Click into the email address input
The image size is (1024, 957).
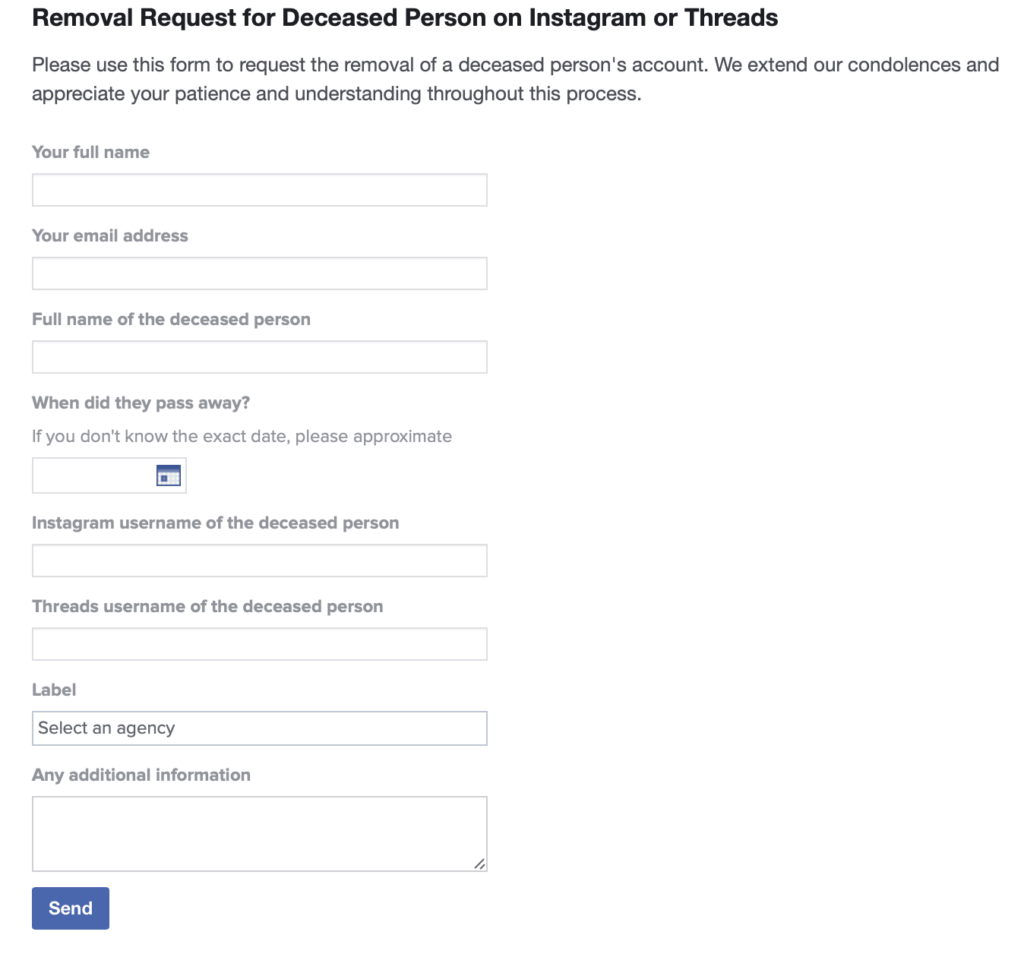[259, 273]
